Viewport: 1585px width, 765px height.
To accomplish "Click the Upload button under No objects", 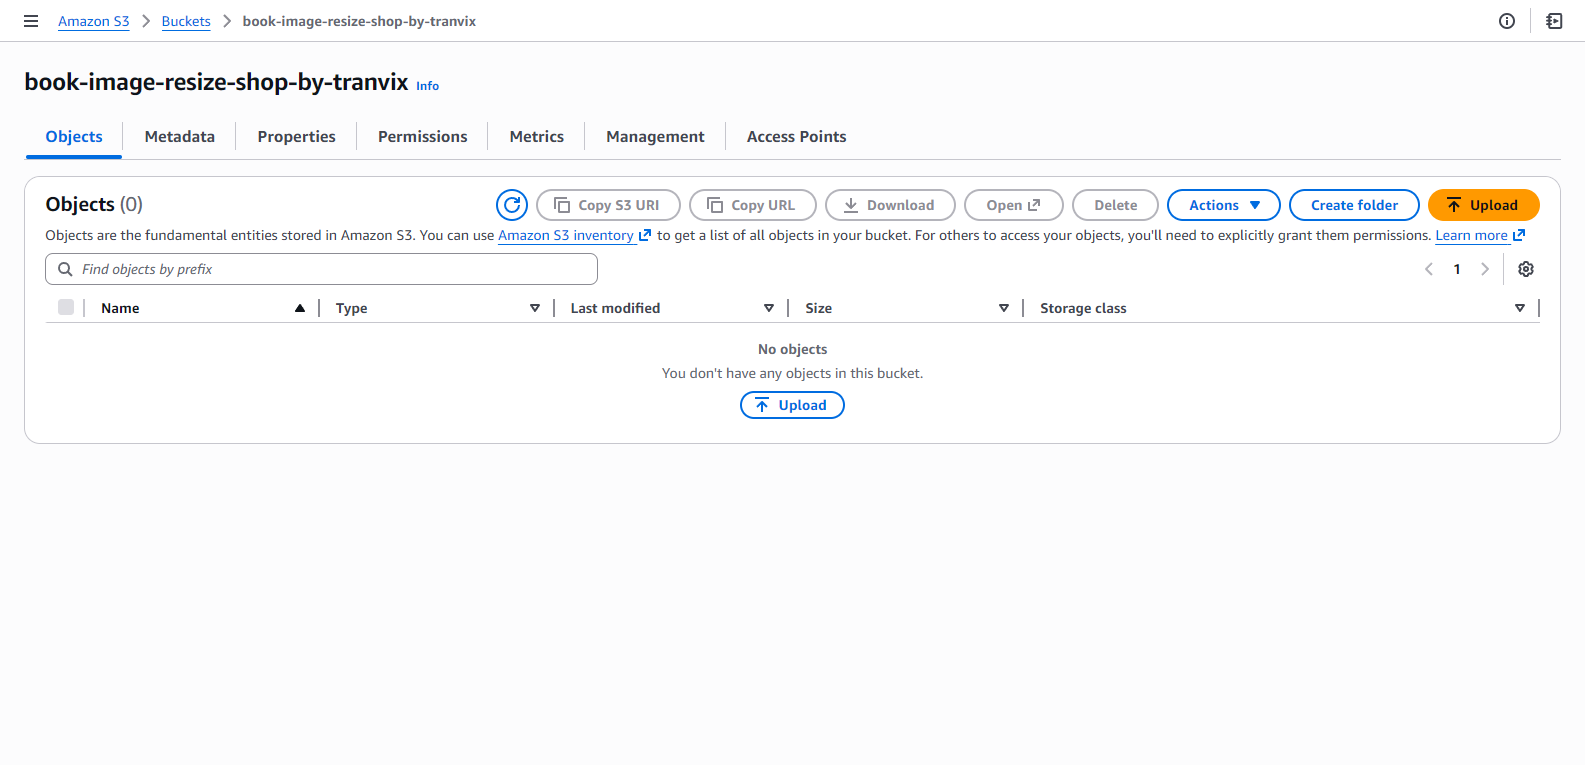I will tap(792, 405).
